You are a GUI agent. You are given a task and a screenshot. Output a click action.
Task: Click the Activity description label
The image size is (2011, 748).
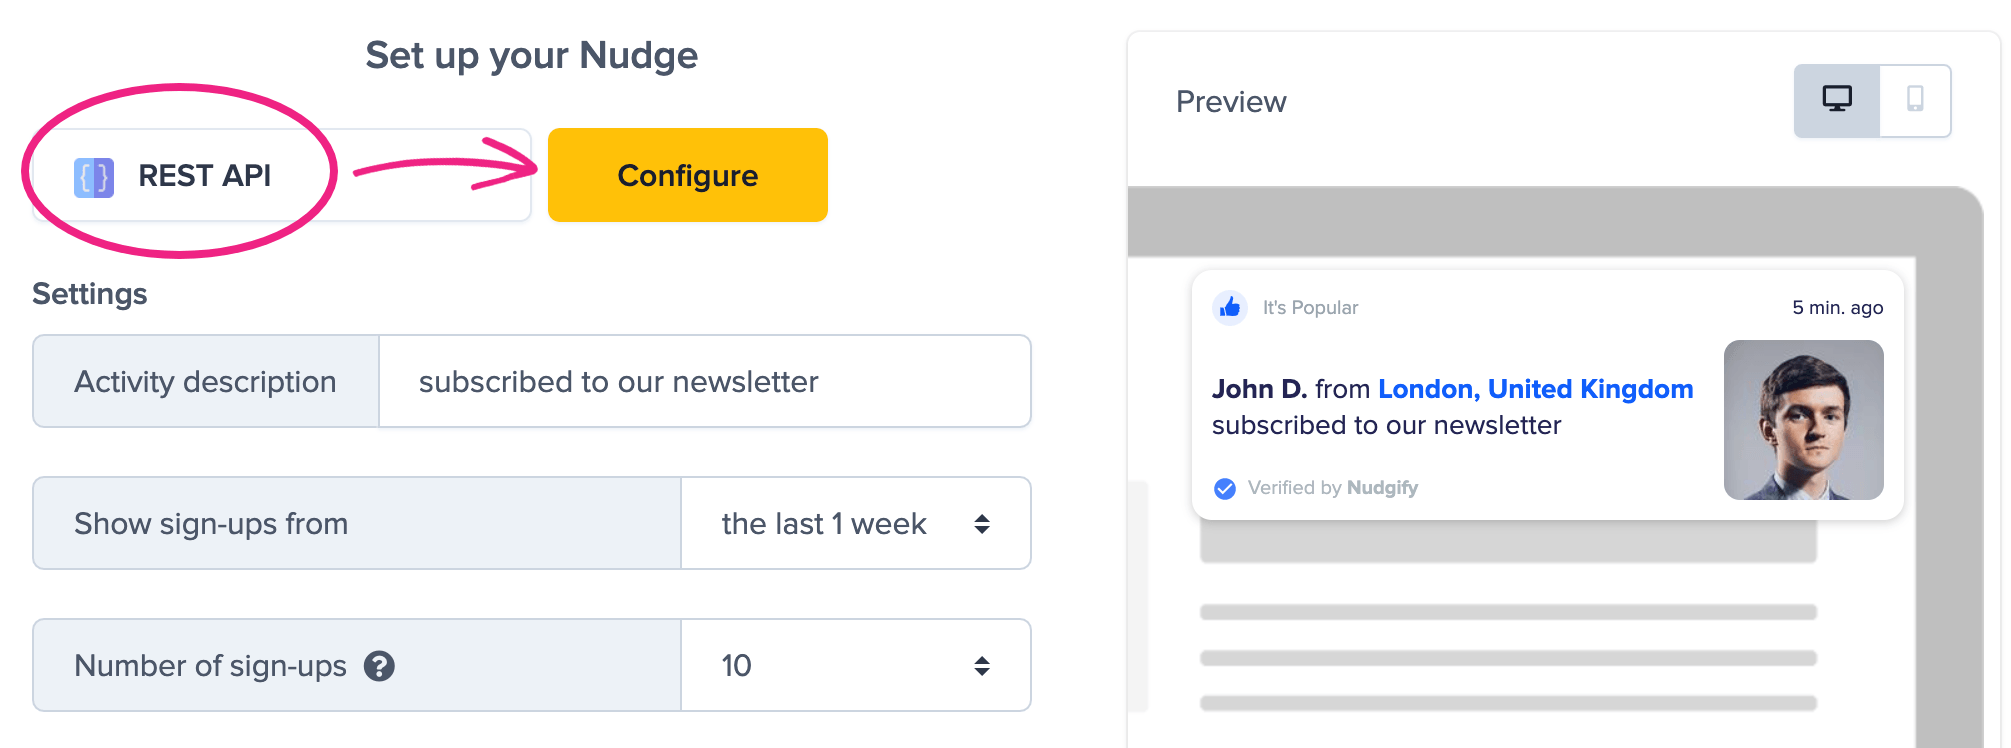205,382
